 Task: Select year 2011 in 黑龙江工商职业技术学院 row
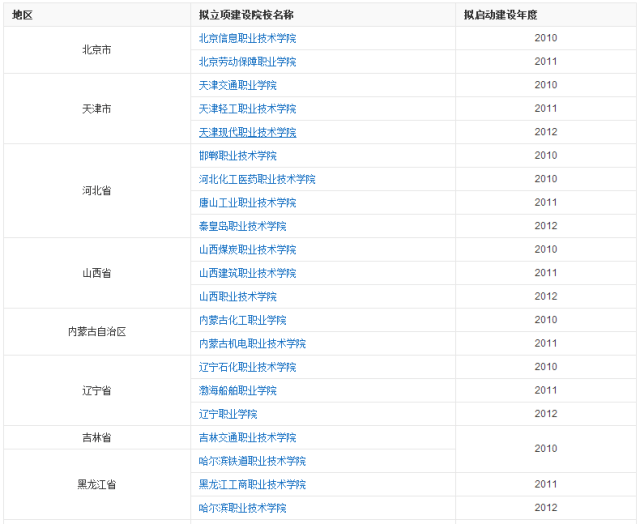coord(546,484)
